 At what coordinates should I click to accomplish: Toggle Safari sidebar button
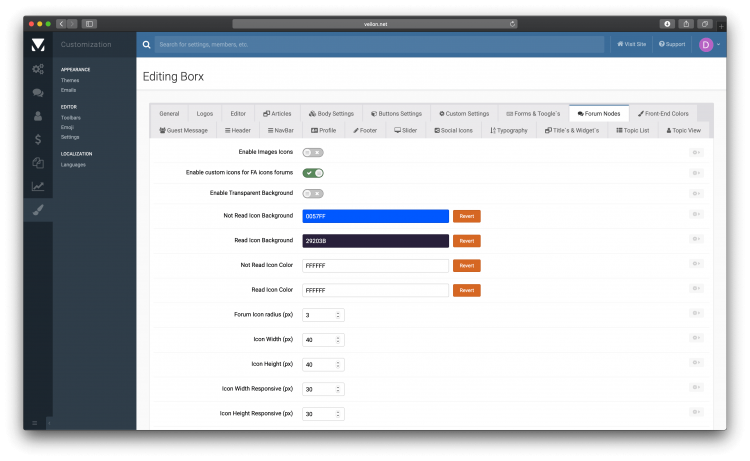tap(89, 23)
